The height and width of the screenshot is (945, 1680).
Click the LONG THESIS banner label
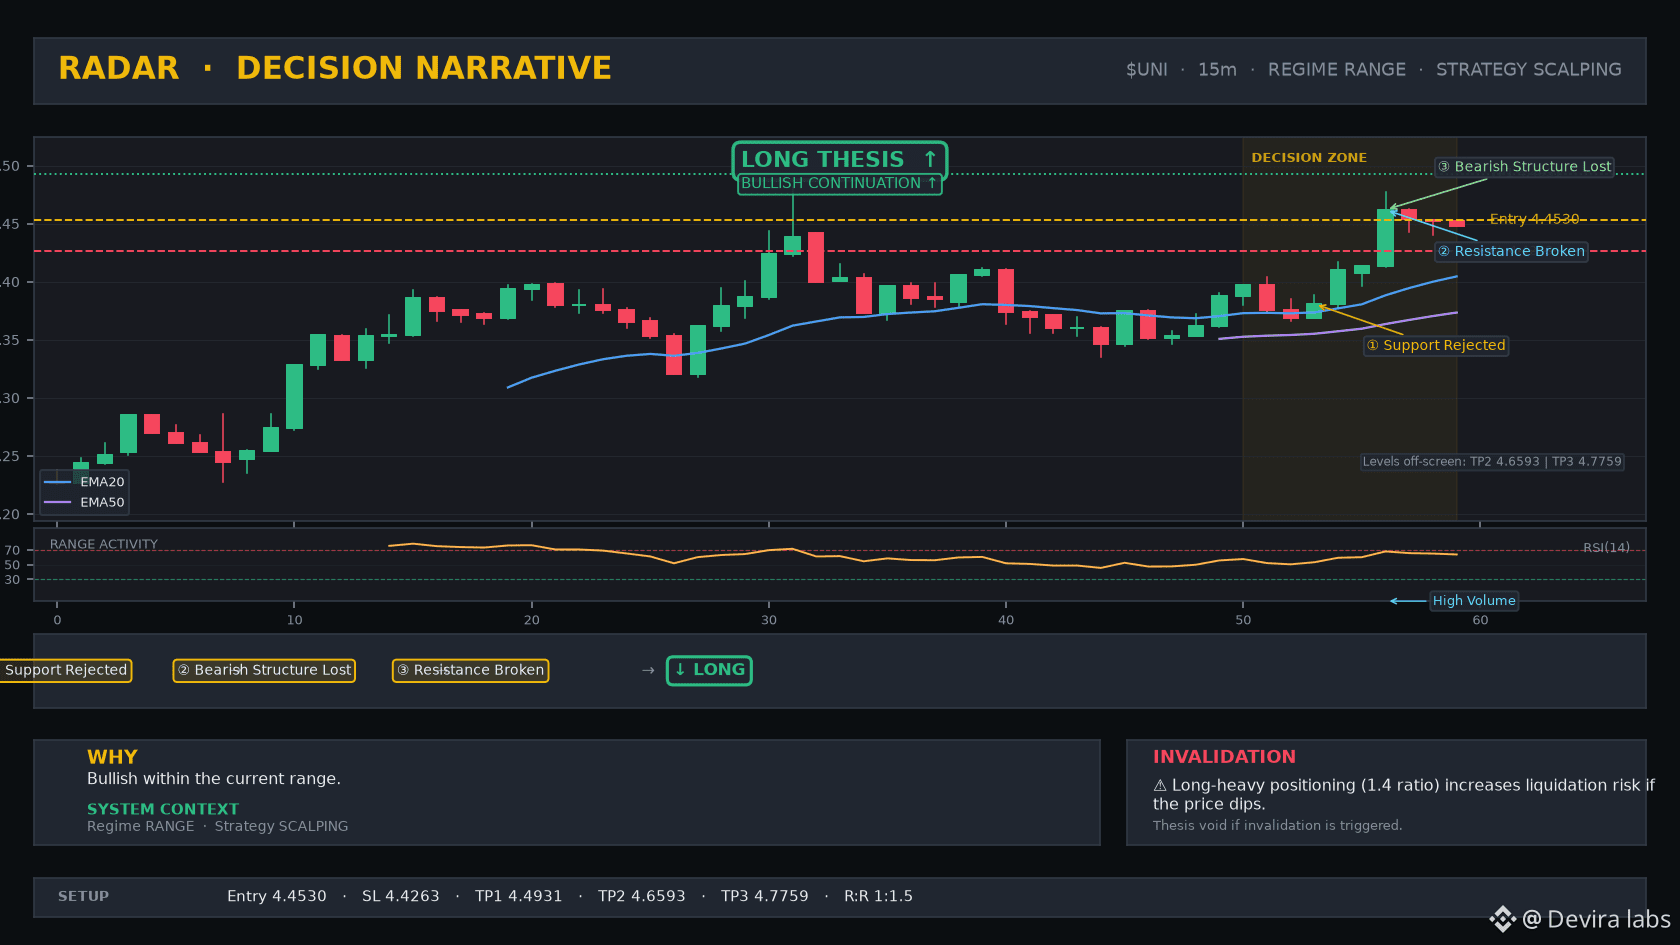(x=839, y=160)
